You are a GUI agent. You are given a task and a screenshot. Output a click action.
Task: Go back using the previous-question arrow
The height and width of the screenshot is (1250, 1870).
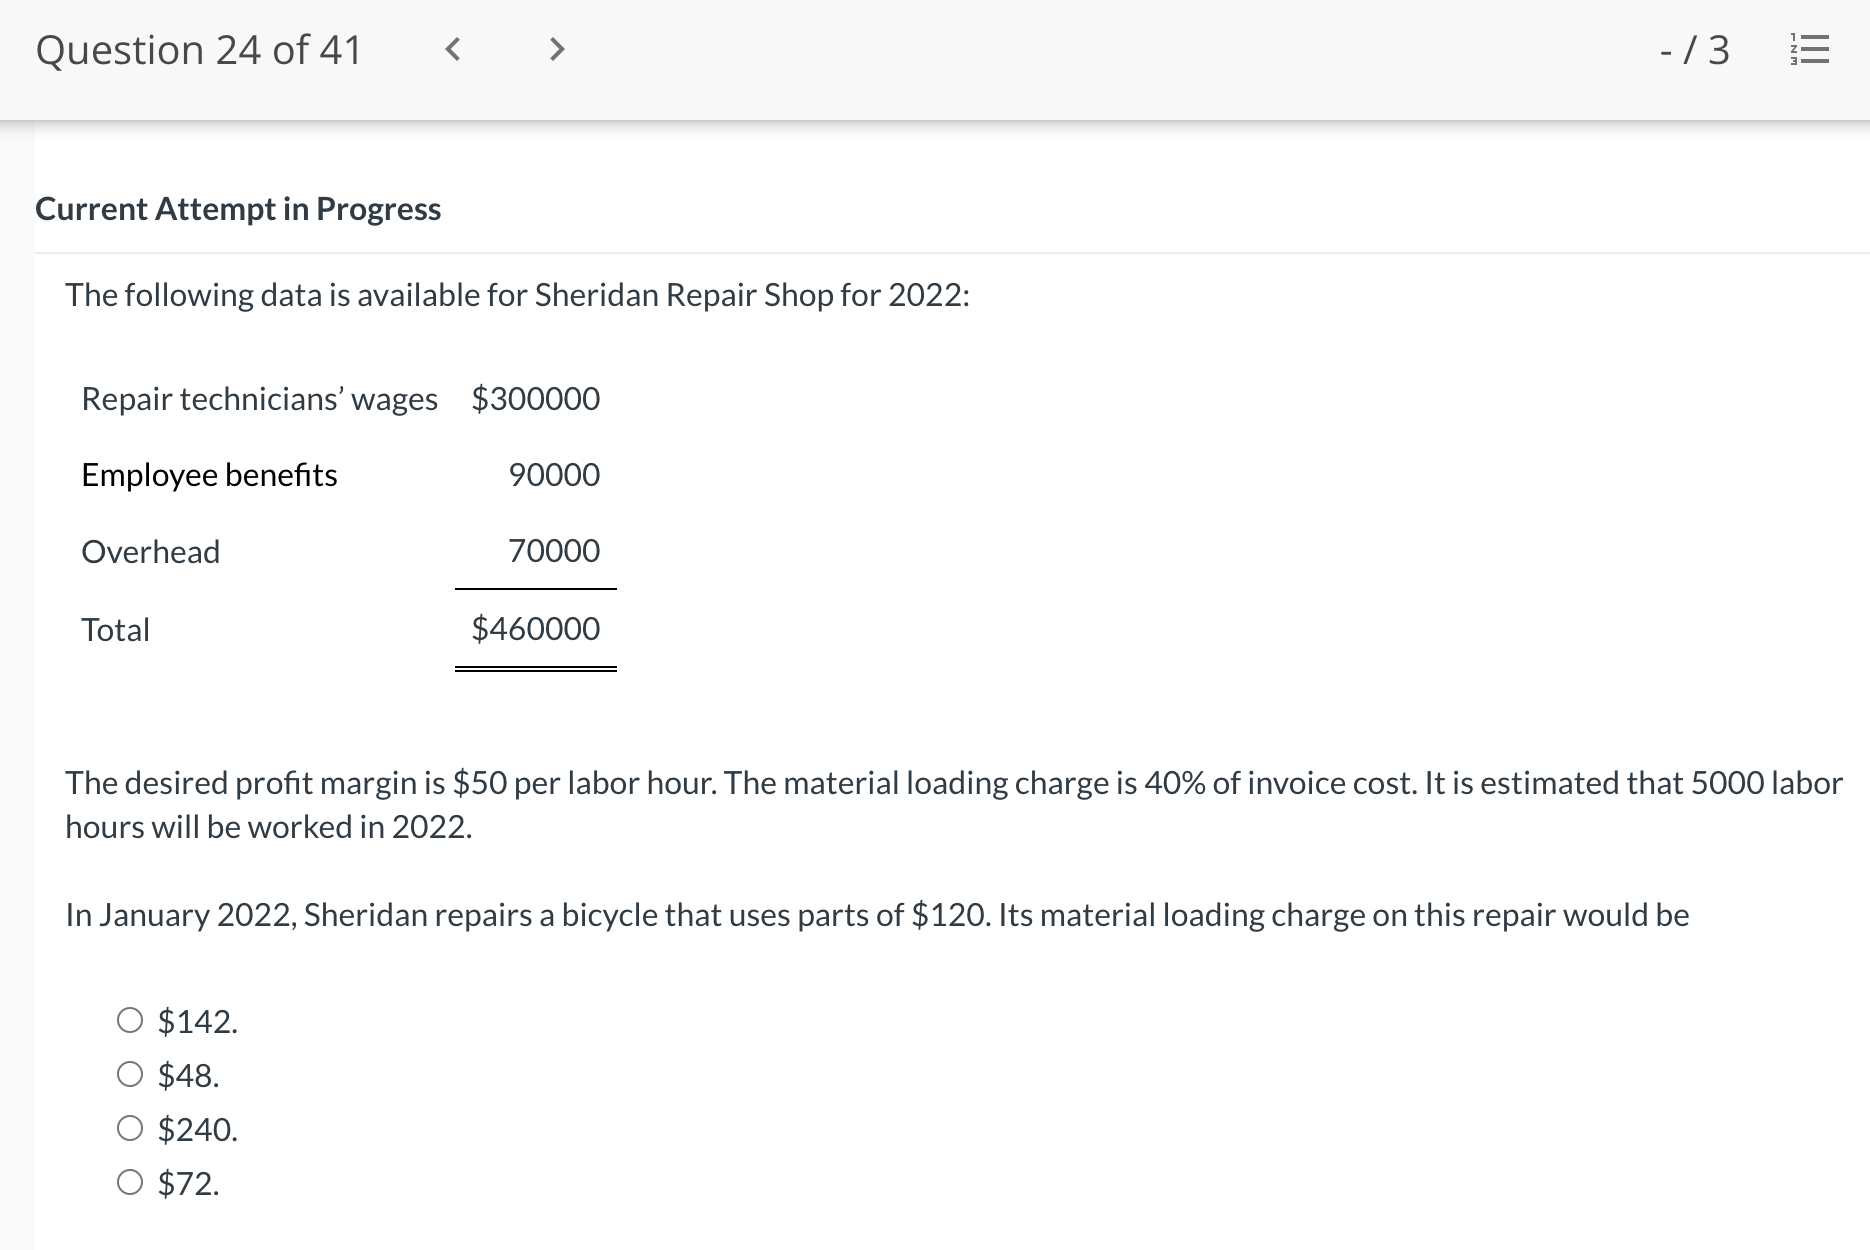[x=452, y=50]
